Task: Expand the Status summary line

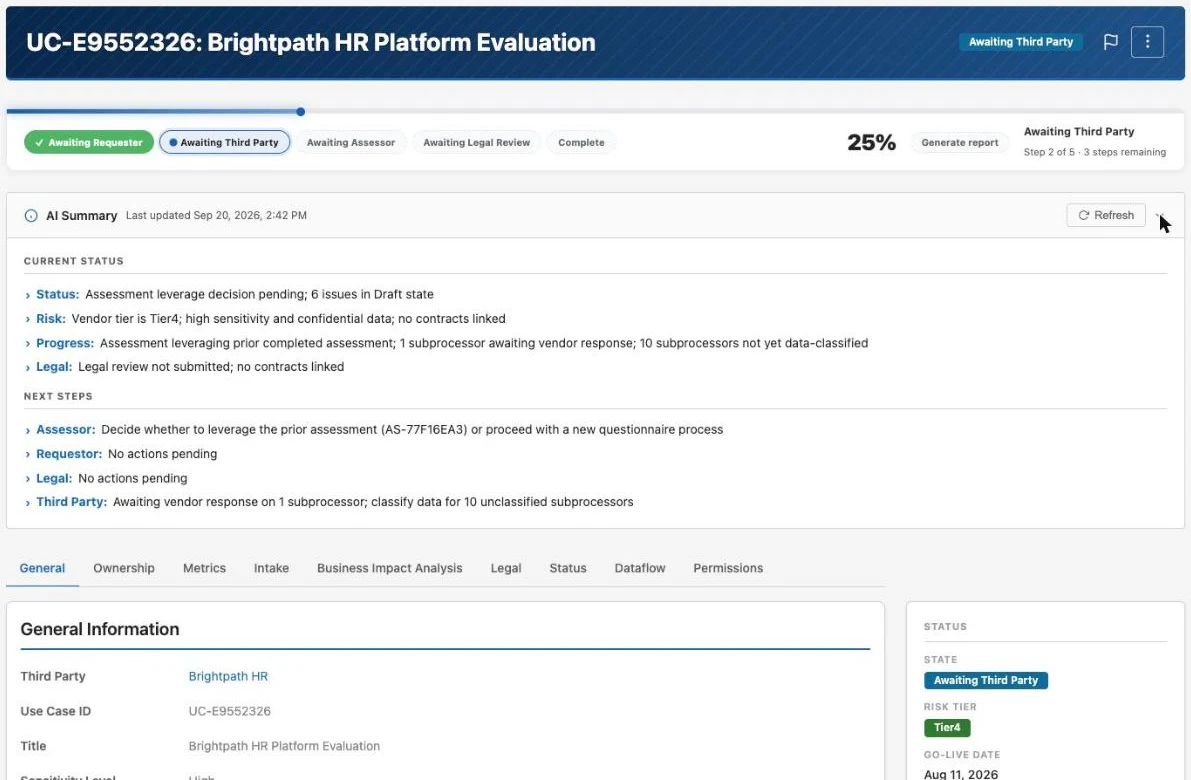Action: tap(28, 295)
